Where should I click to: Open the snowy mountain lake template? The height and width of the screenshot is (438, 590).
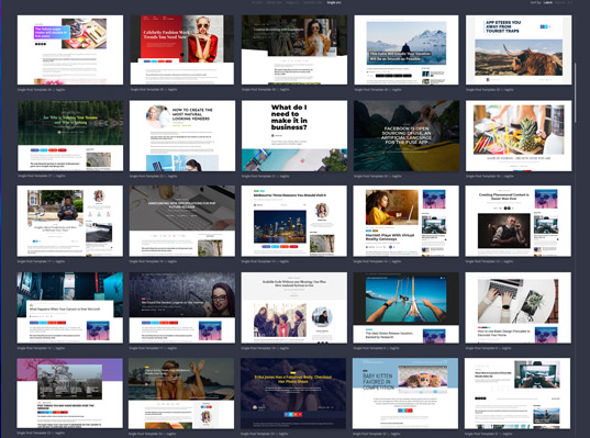(406, 50)
